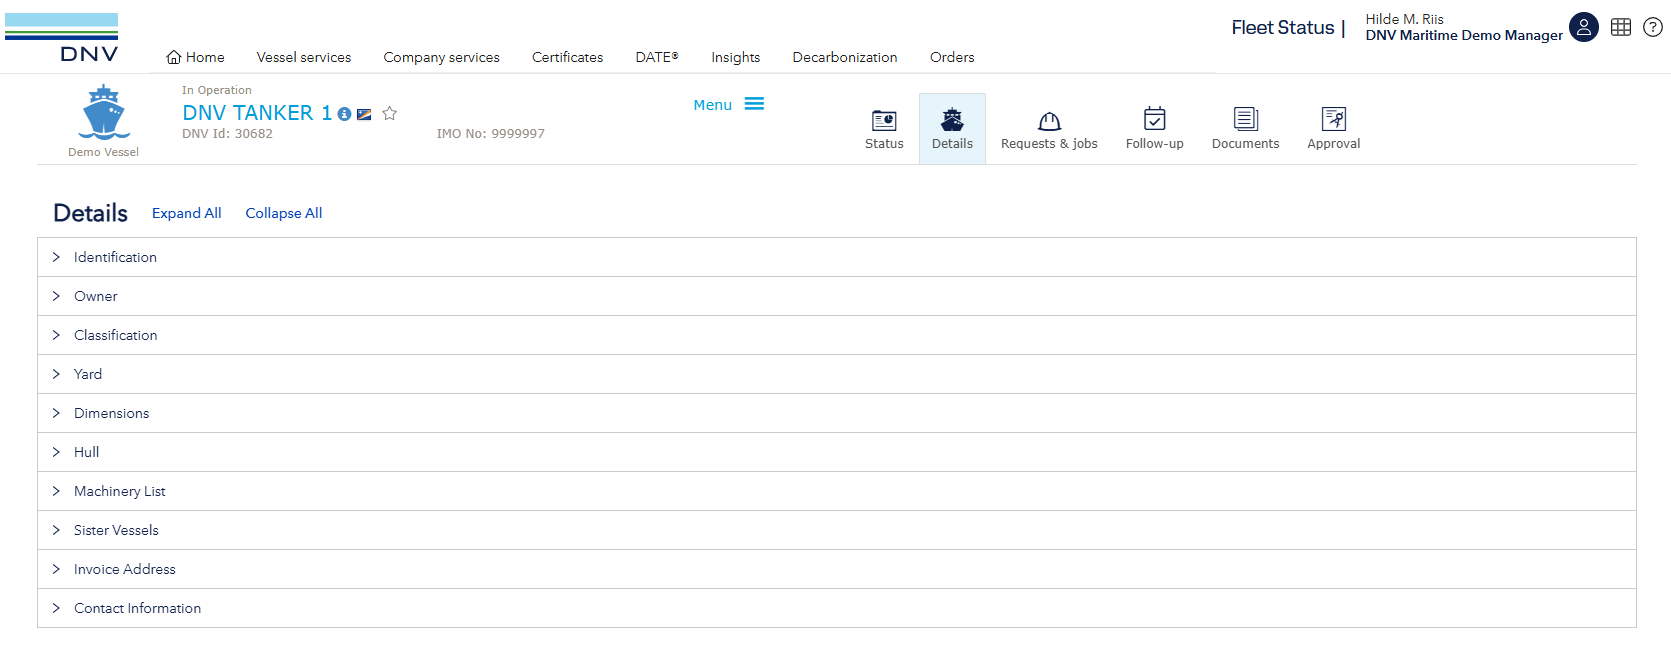Image resolution: width=1671 pixels, height=647 pixels.
Task: Expand the Contact Information section
Action: coord(137,608)
